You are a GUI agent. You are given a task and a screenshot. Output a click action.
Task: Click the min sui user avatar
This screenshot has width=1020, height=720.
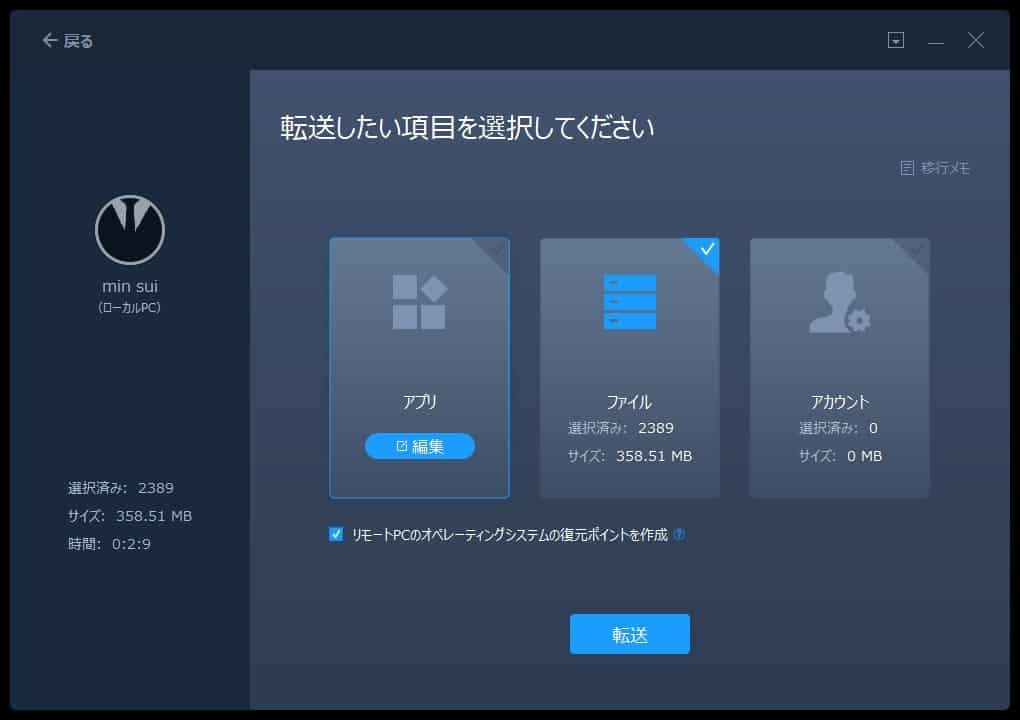click(130, 230)
